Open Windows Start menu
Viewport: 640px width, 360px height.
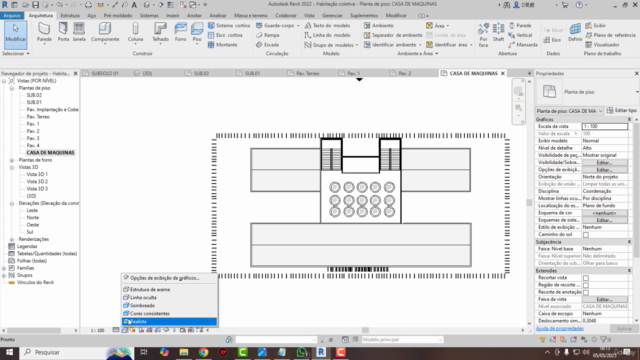click(9, 352)
